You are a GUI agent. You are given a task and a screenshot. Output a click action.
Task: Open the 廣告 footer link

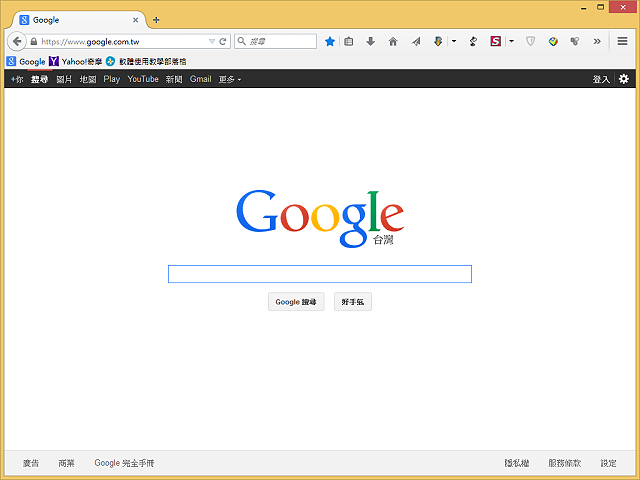tap(31, 463)
